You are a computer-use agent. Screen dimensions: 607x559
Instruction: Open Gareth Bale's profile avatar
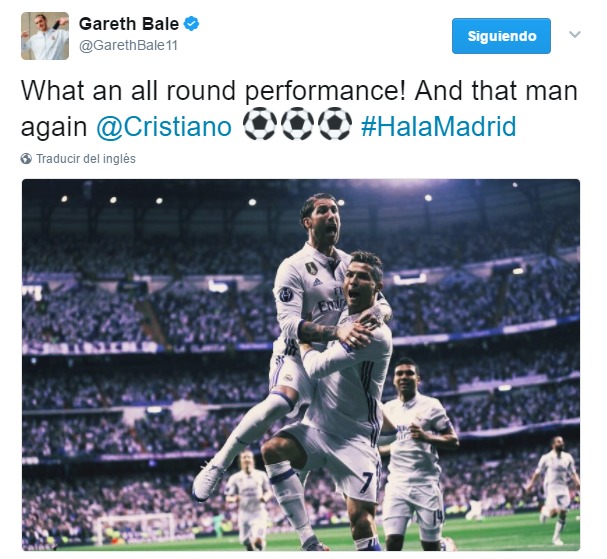45,36
